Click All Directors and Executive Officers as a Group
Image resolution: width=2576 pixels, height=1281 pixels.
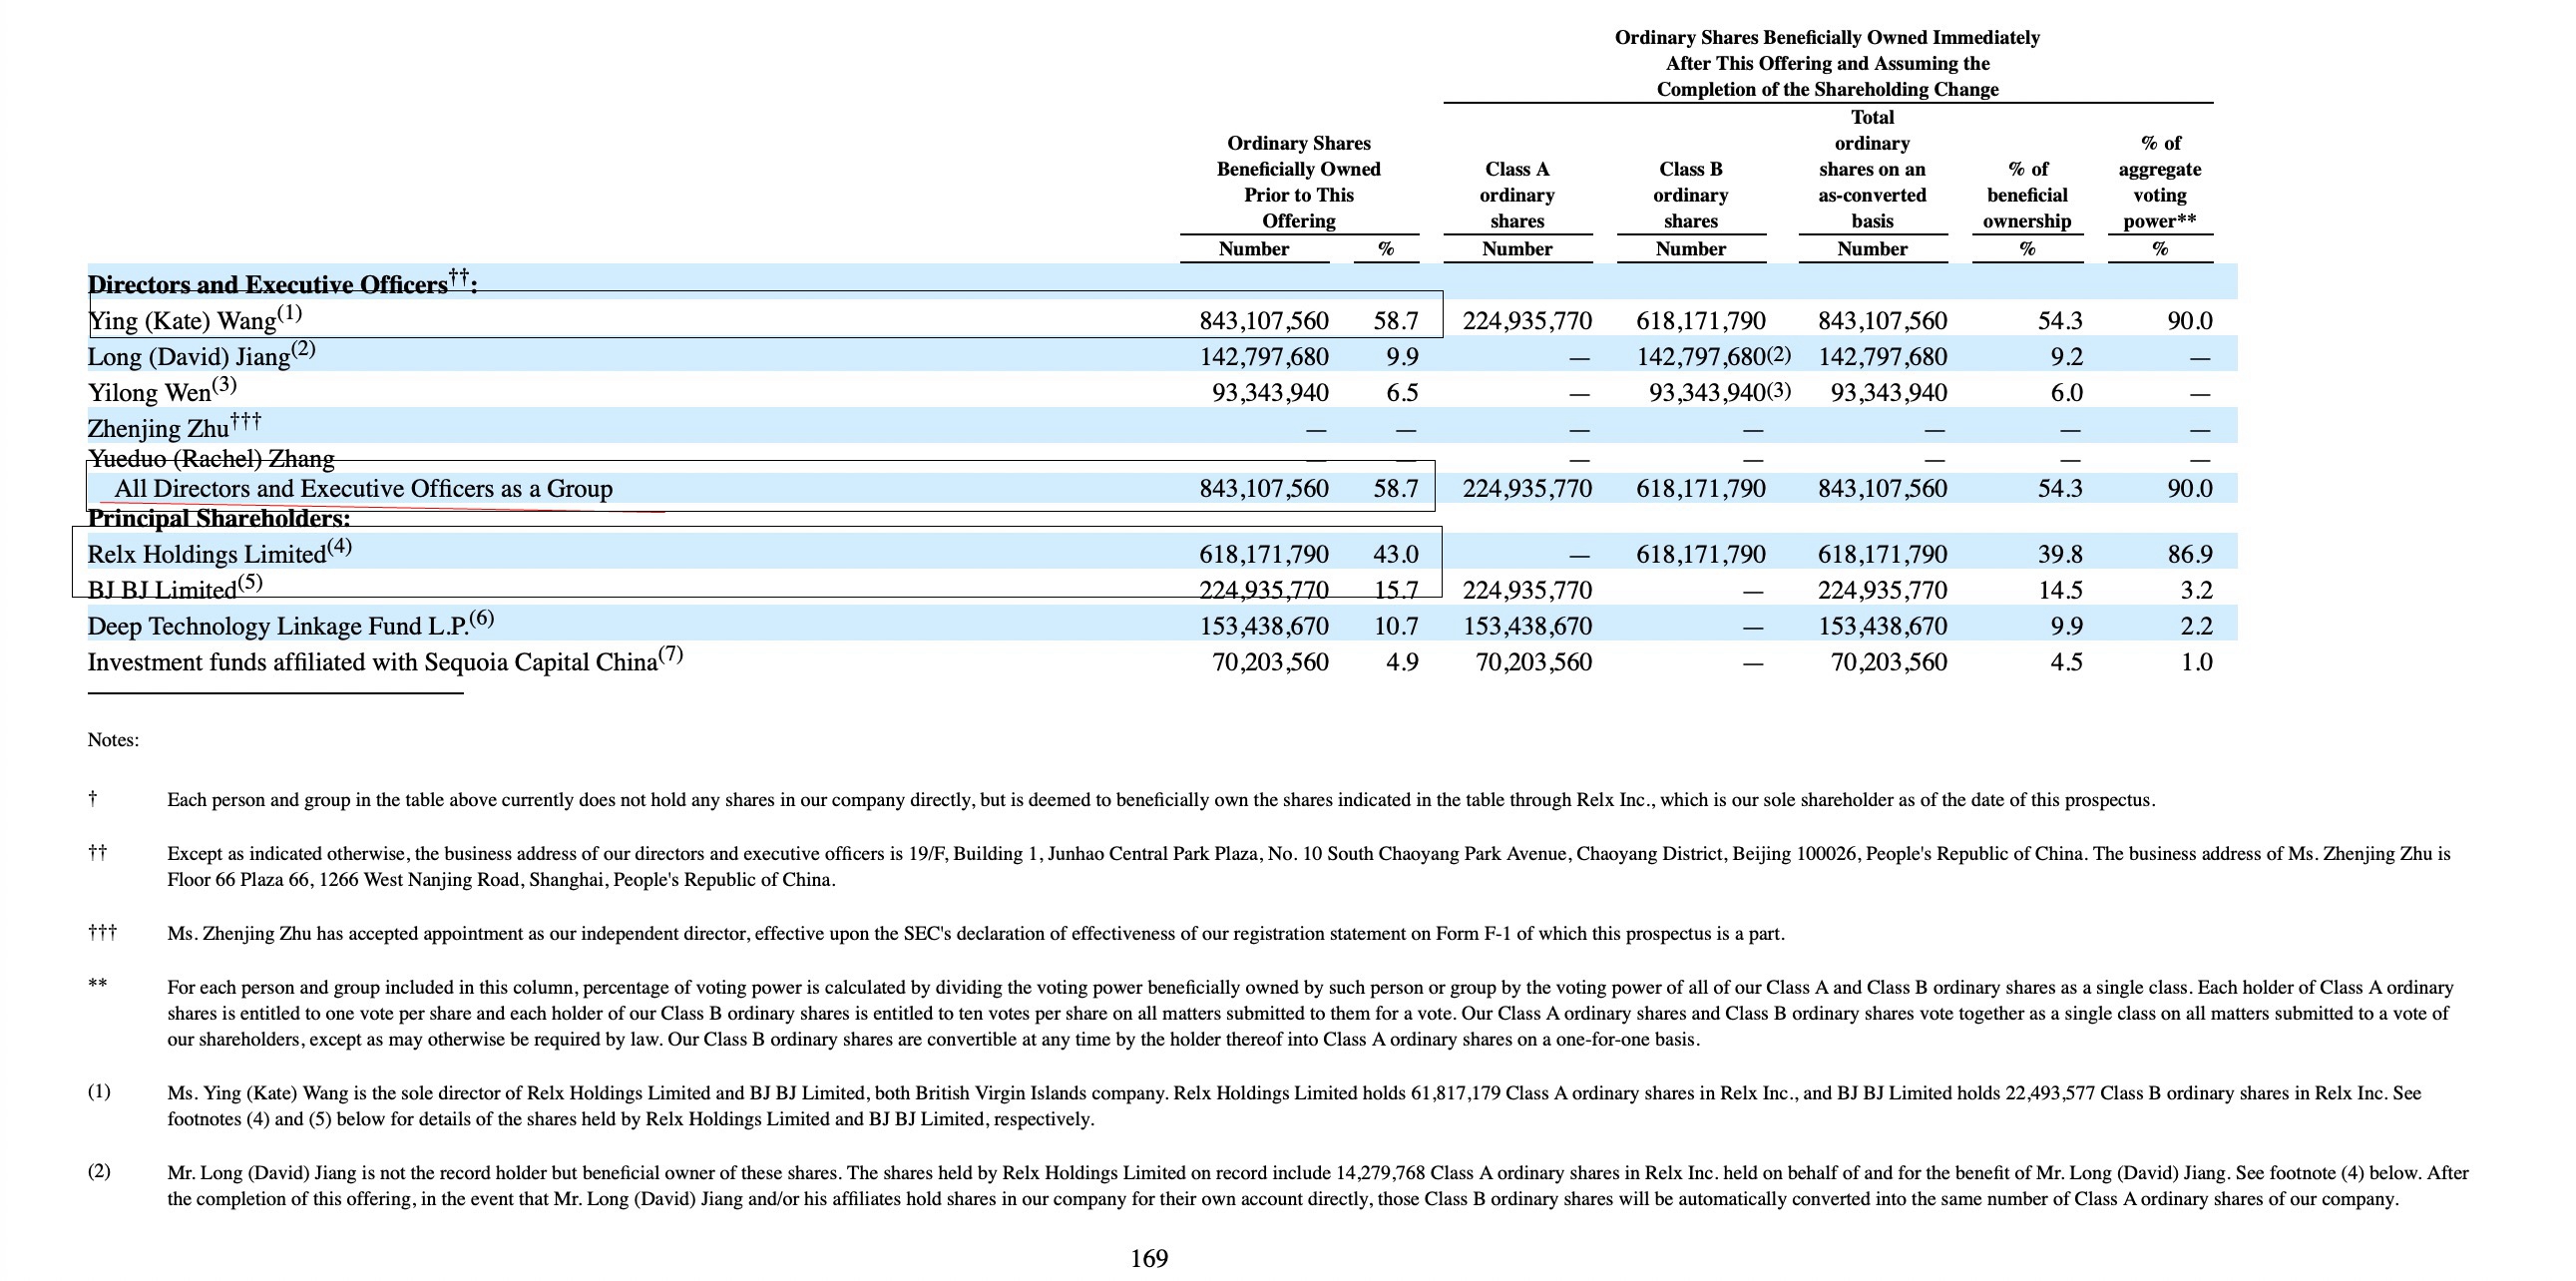click(363, 489)
